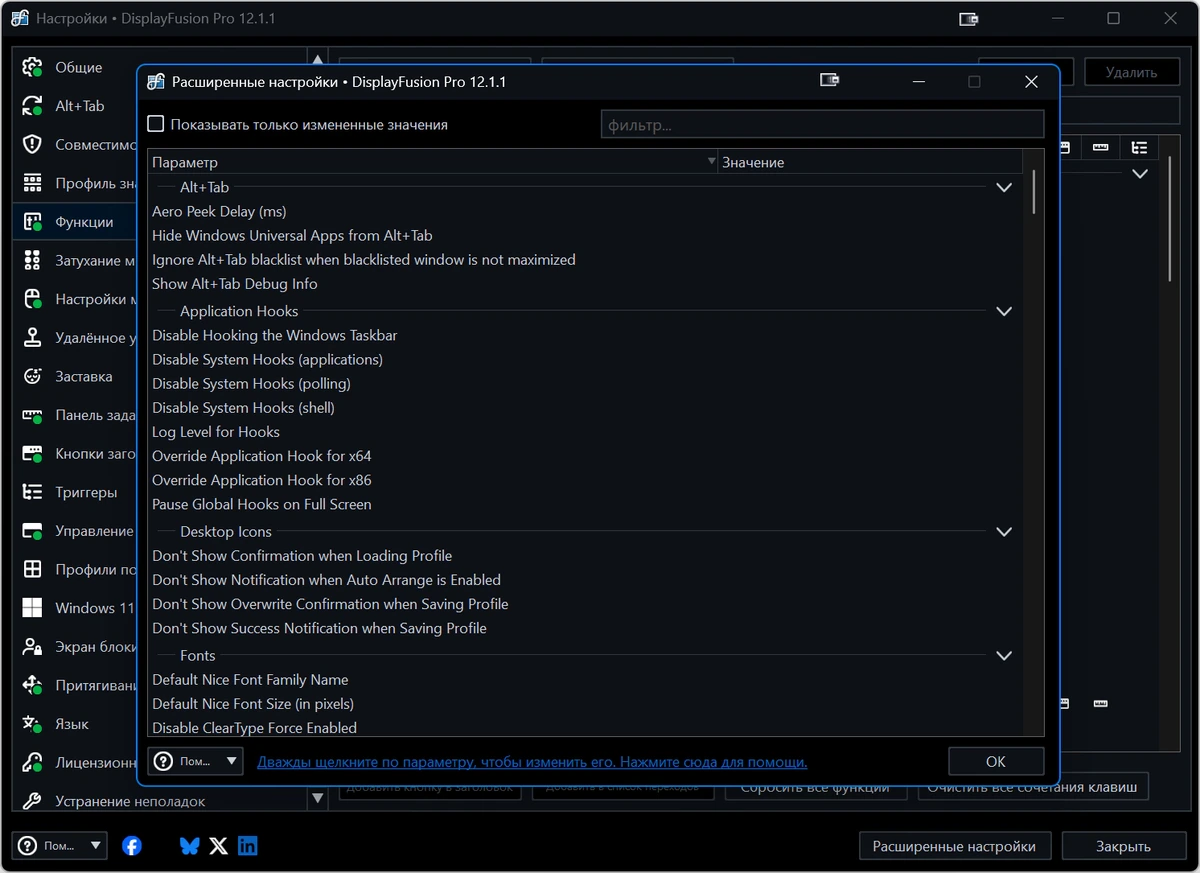Click monitor icon in main Настройки title bar
The image size is (1200, 873).
point(968,19)
